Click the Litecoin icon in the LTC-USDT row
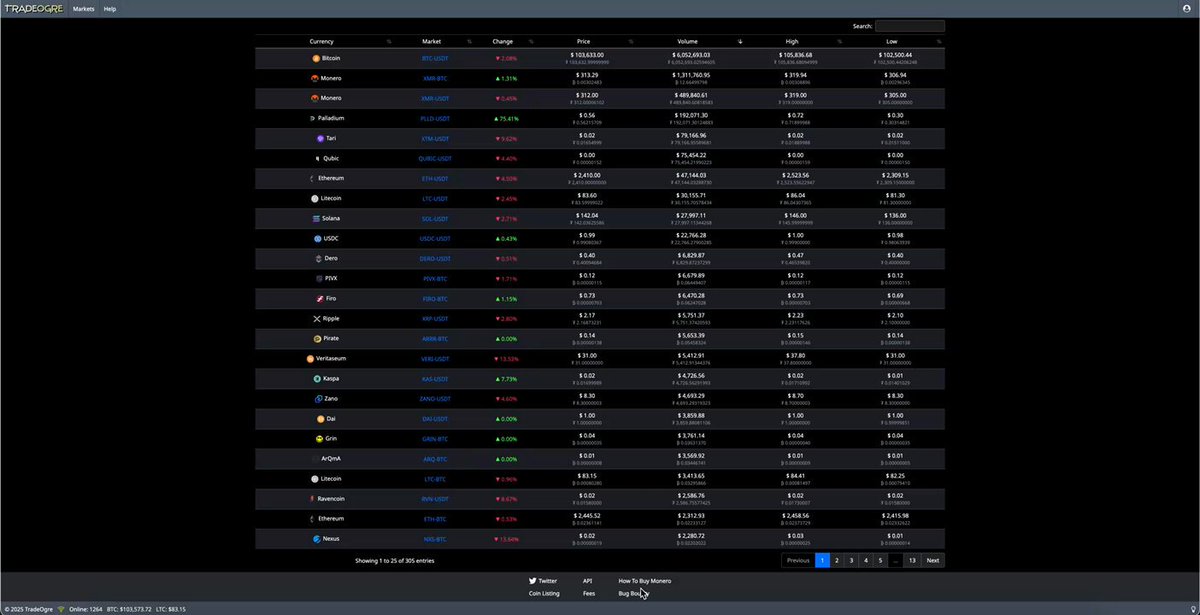This screenshot has height=615, width=1200. tap(314, 198)
